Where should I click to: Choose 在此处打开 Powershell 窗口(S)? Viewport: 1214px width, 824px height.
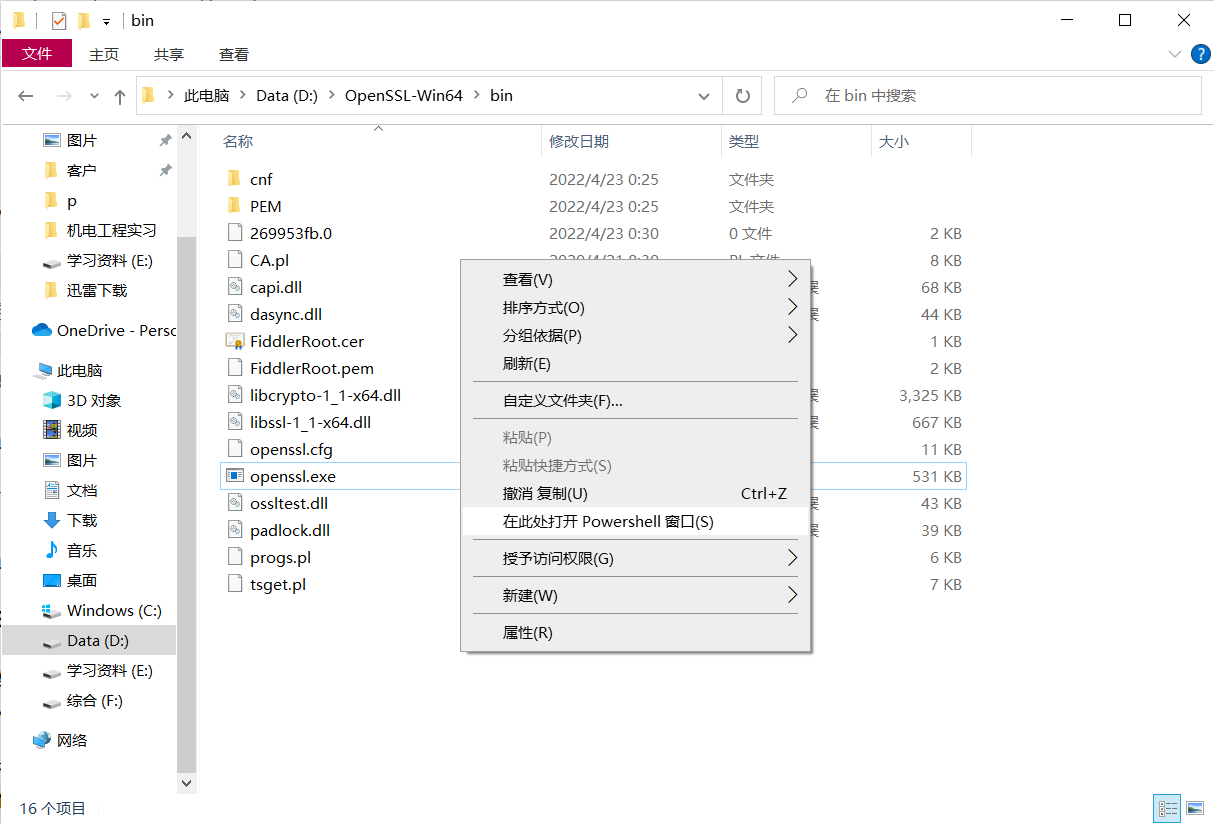(608, 521)
